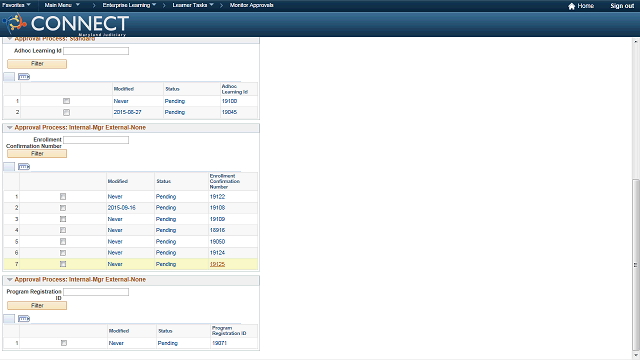Open Adhoc Learning Id 19045

[229, 112]
